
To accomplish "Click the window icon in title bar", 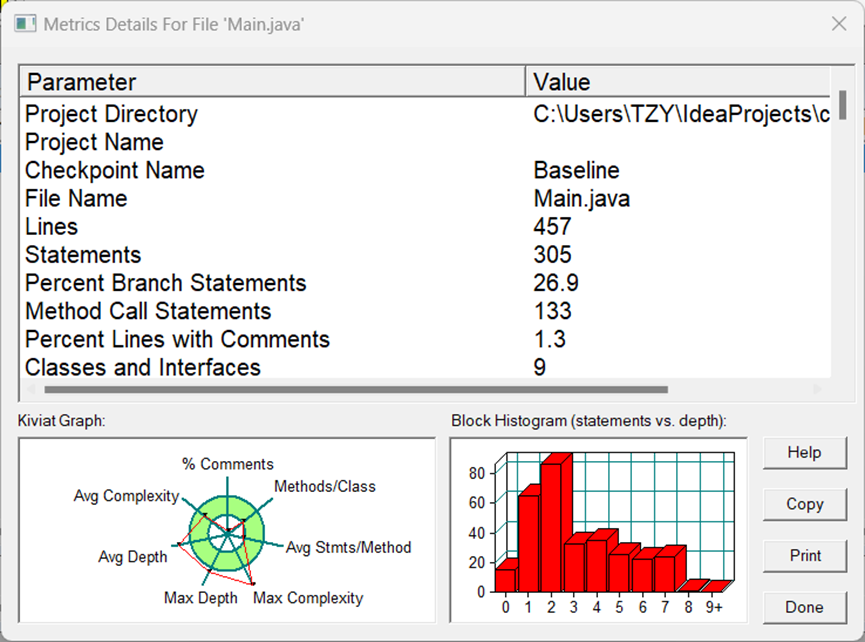I will coord(25,24).
